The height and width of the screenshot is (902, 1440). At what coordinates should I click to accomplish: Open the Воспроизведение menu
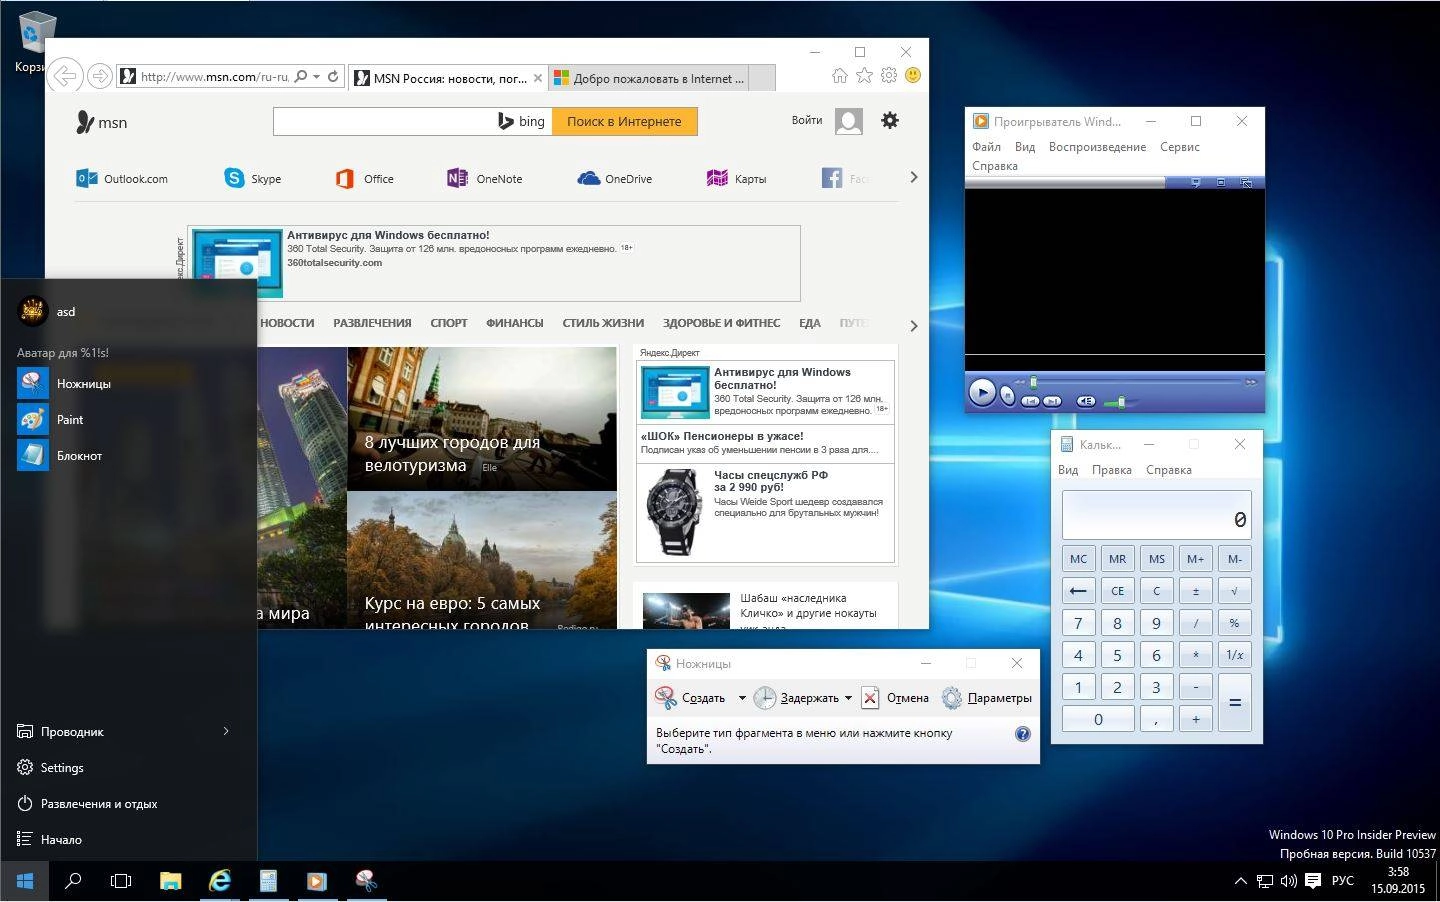click(x=1097, y=147)
